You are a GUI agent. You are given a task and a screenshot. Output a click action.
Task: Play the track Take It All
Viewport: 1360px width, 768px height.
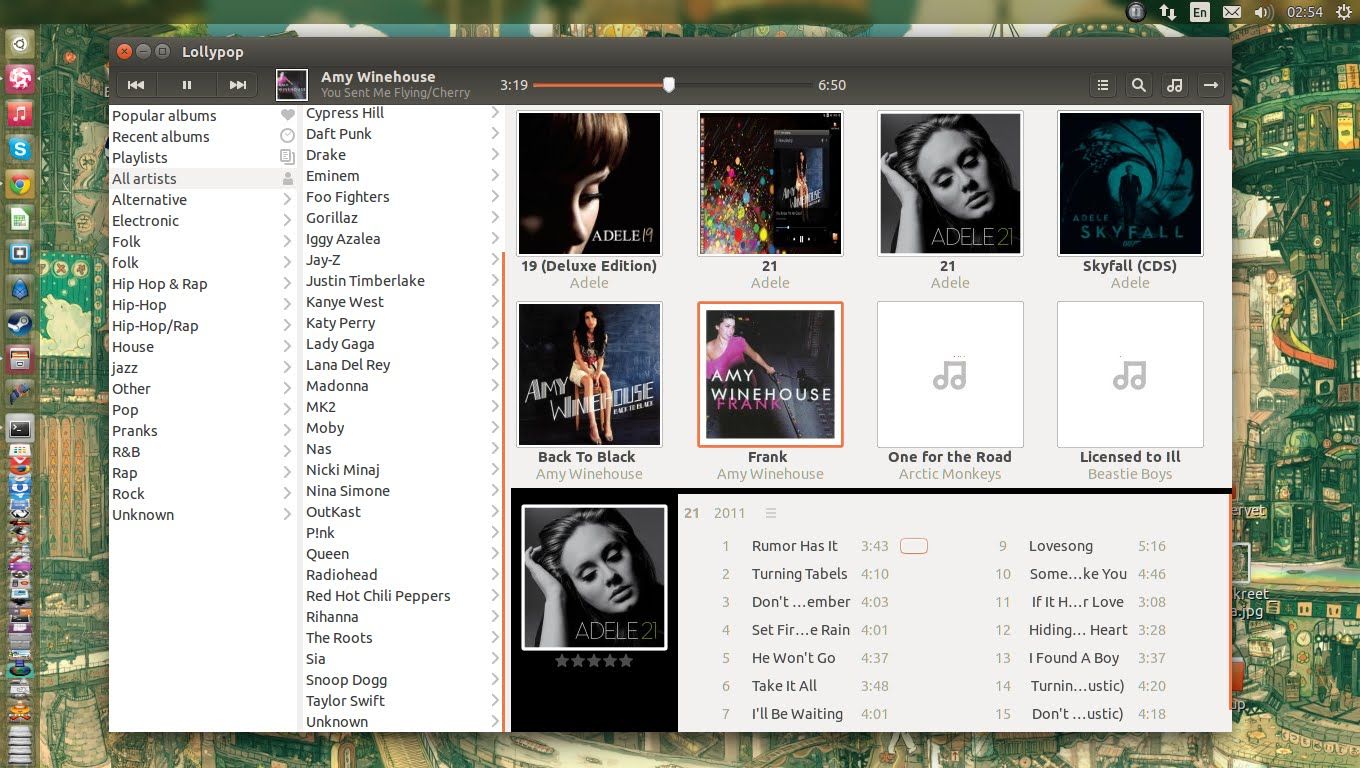coord(784,686)
